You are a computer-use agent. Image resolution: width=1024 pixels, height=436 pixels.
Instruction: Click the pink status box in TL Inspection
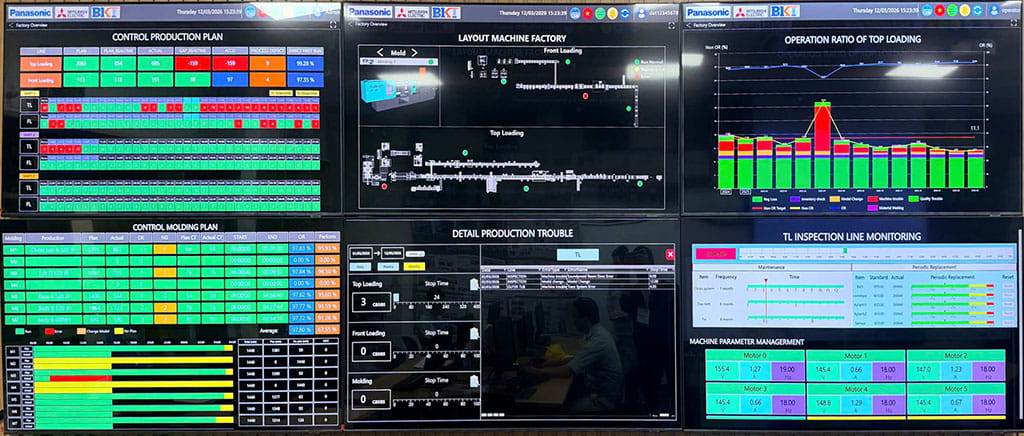coord(713,254)
